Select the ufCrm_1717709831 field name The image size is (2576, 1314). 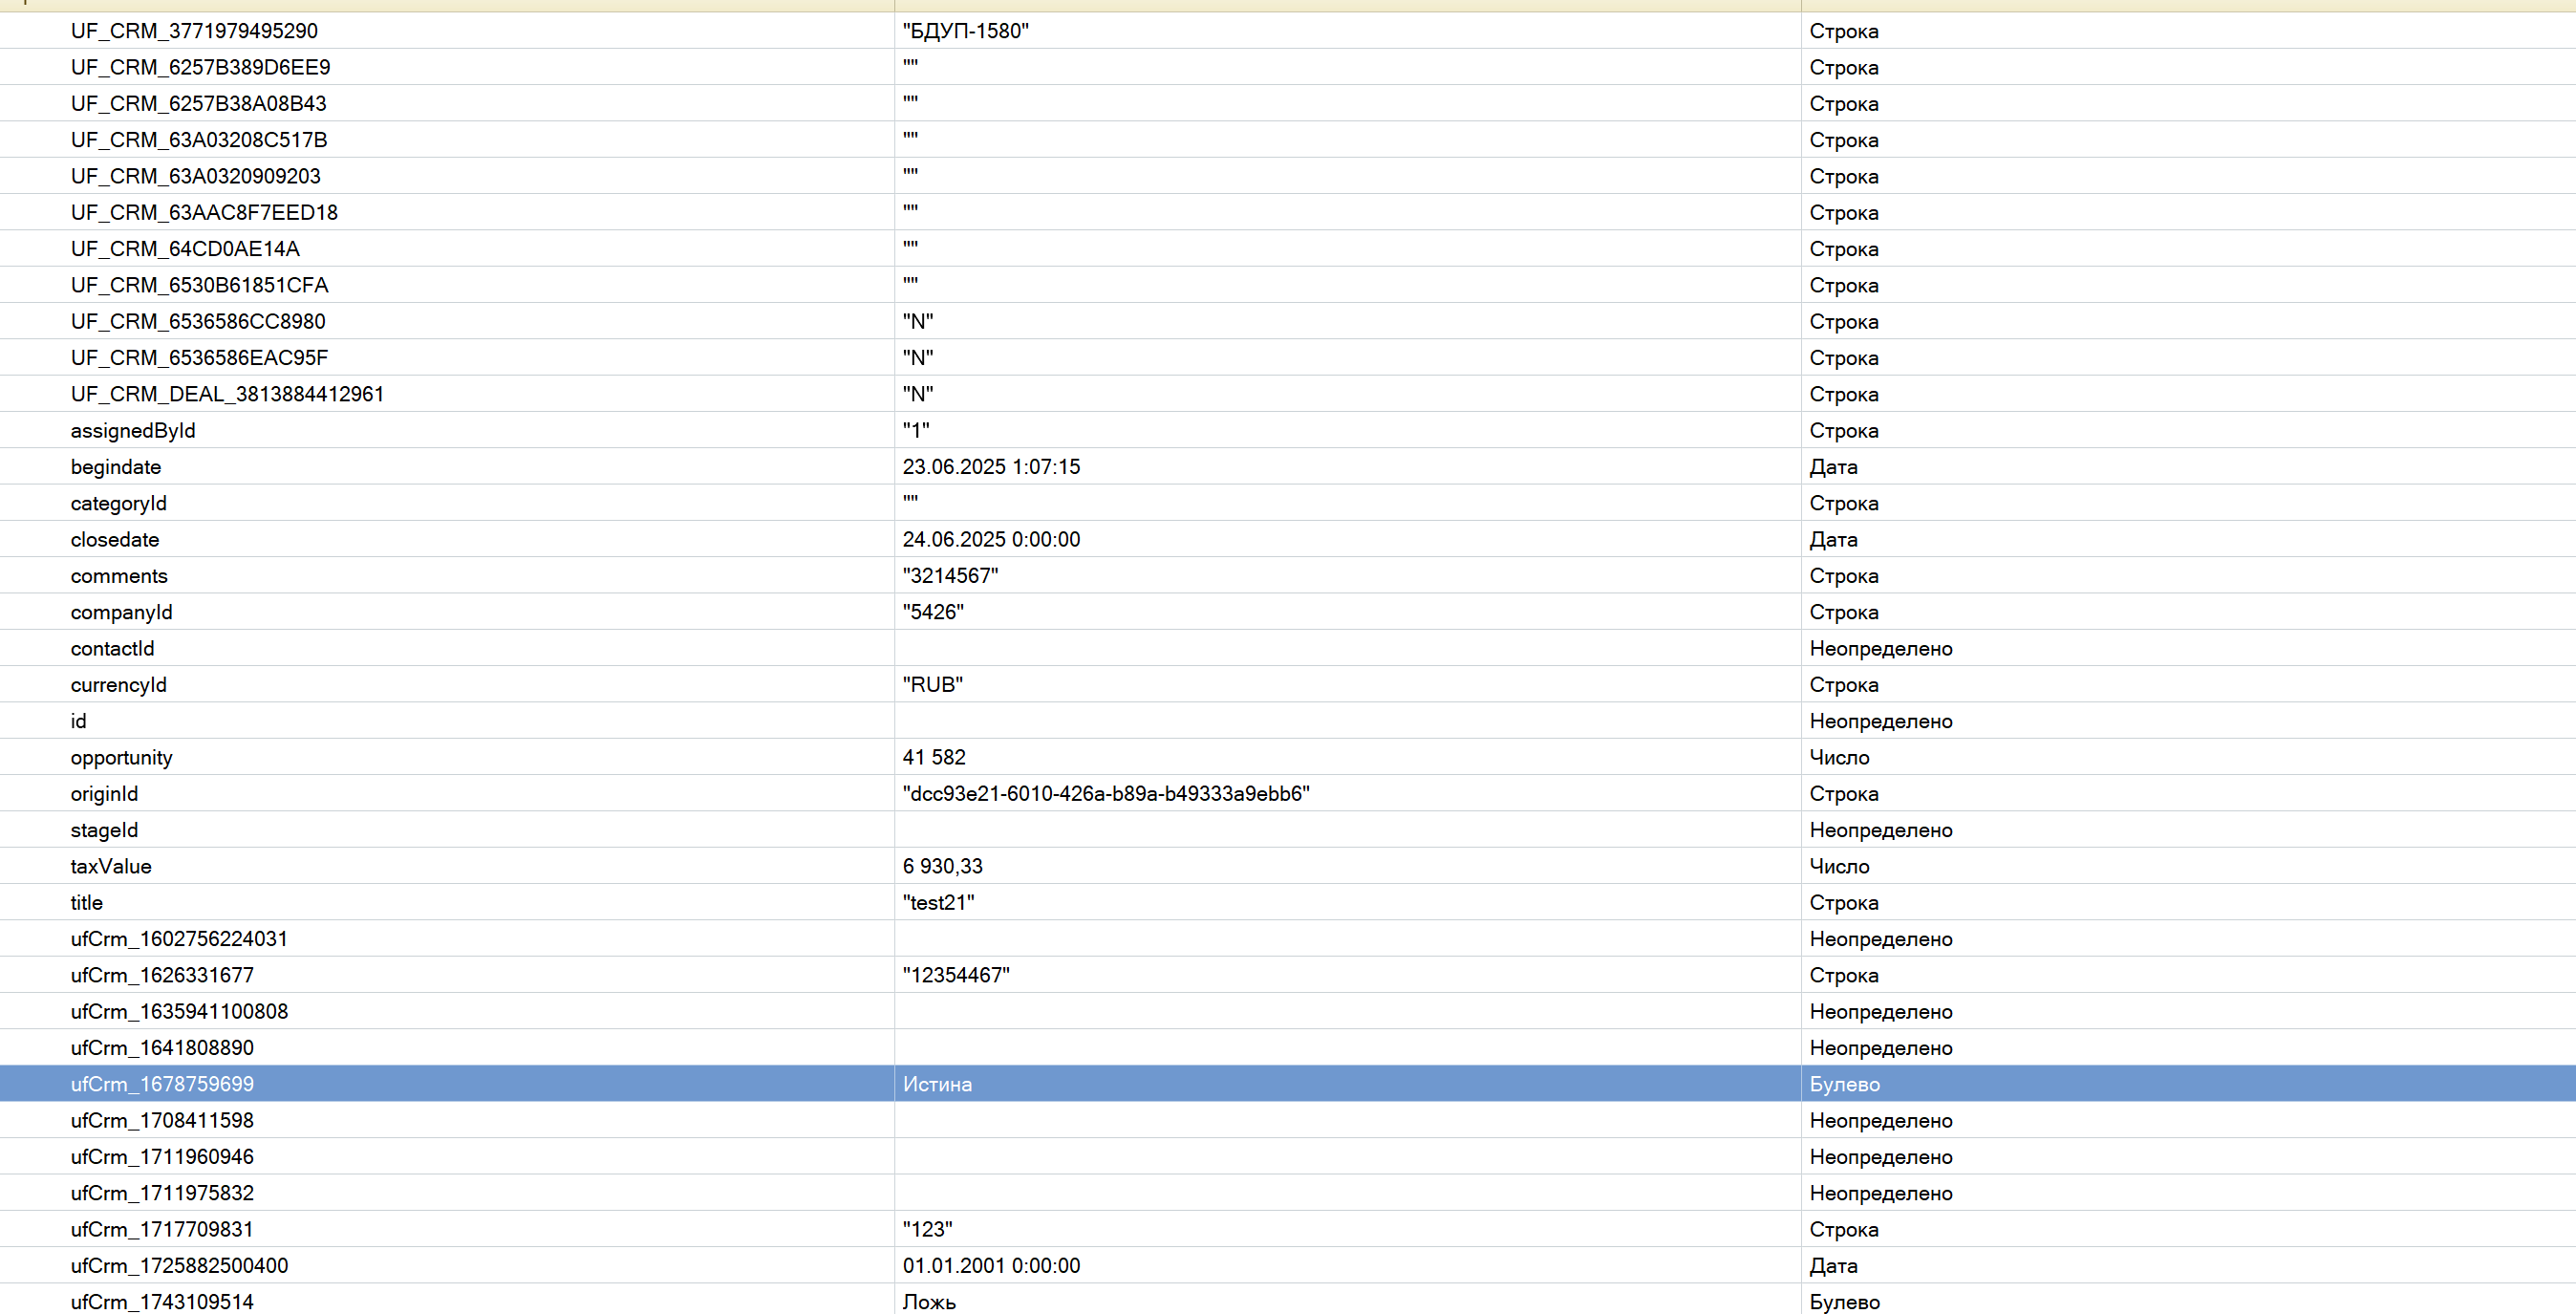[x=162, y=1230]
